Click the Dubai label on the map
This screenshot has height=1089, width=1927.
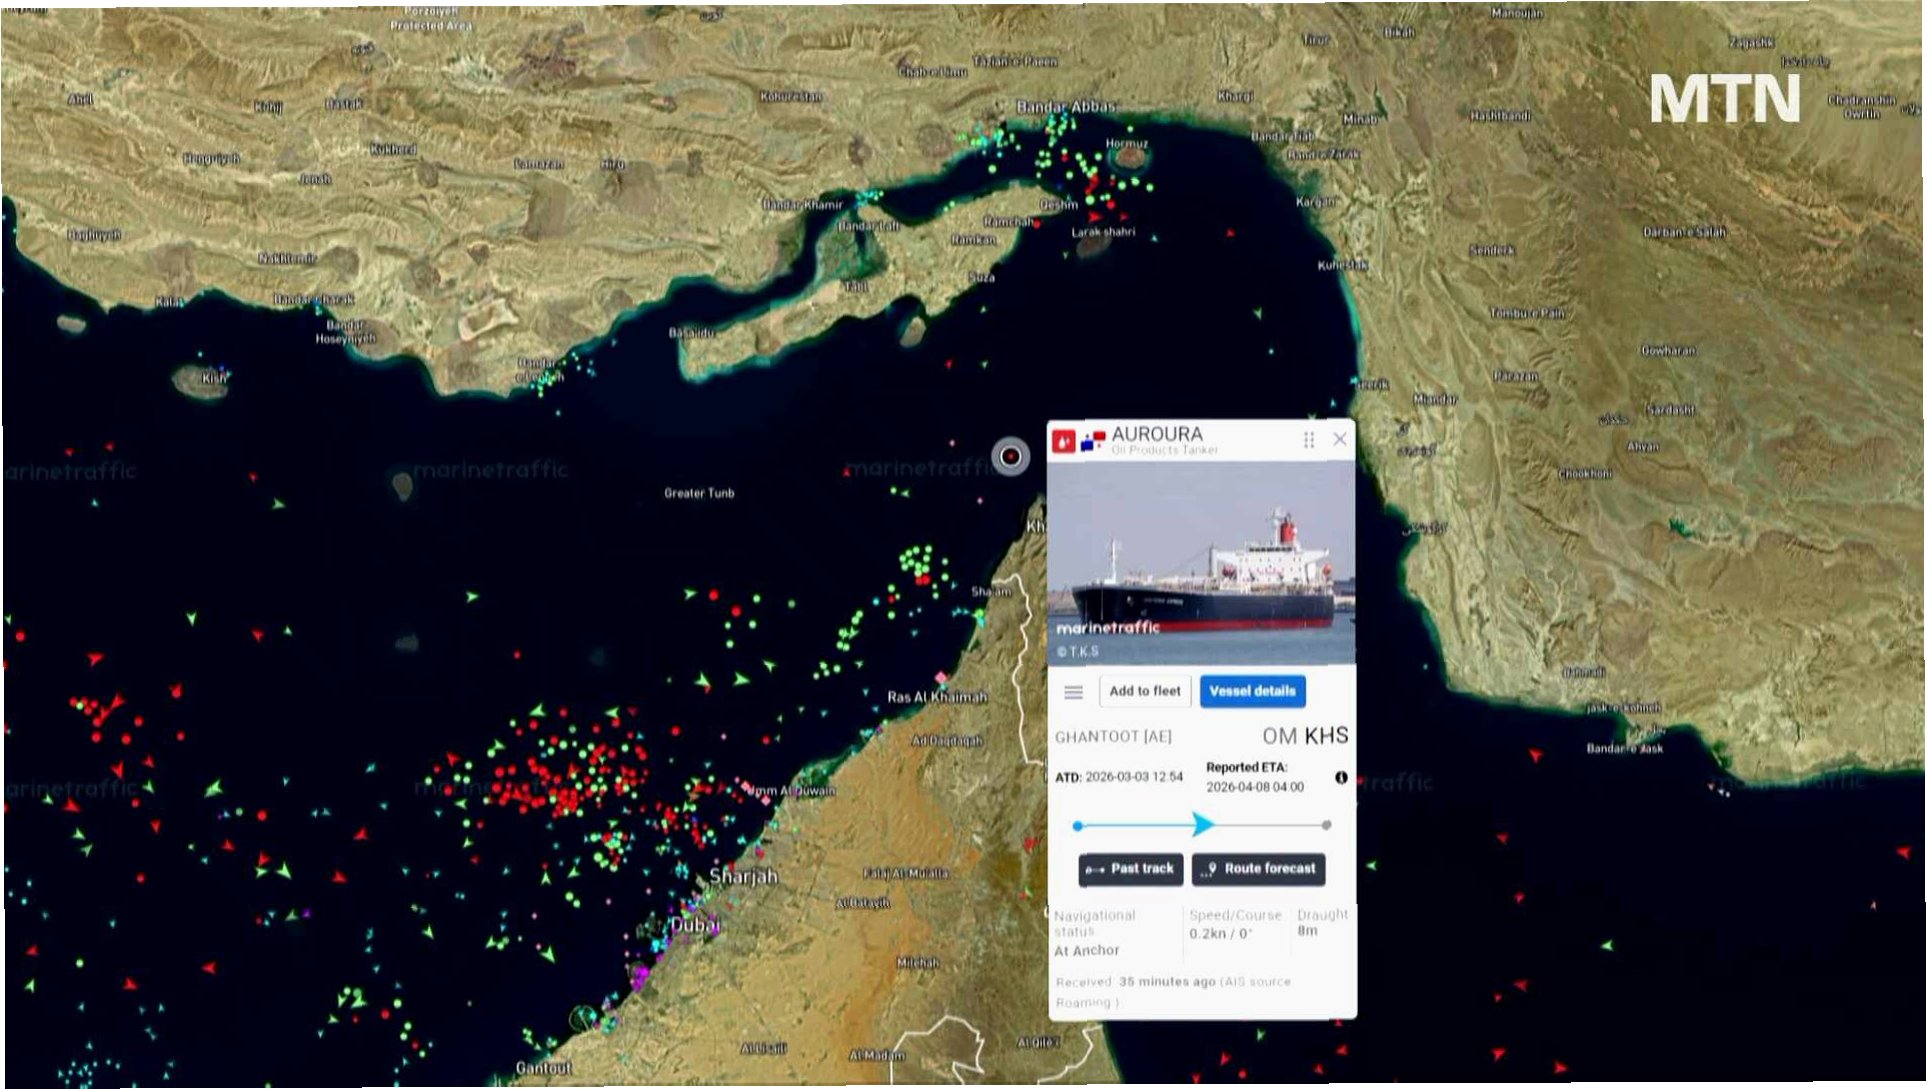[694, 924]
